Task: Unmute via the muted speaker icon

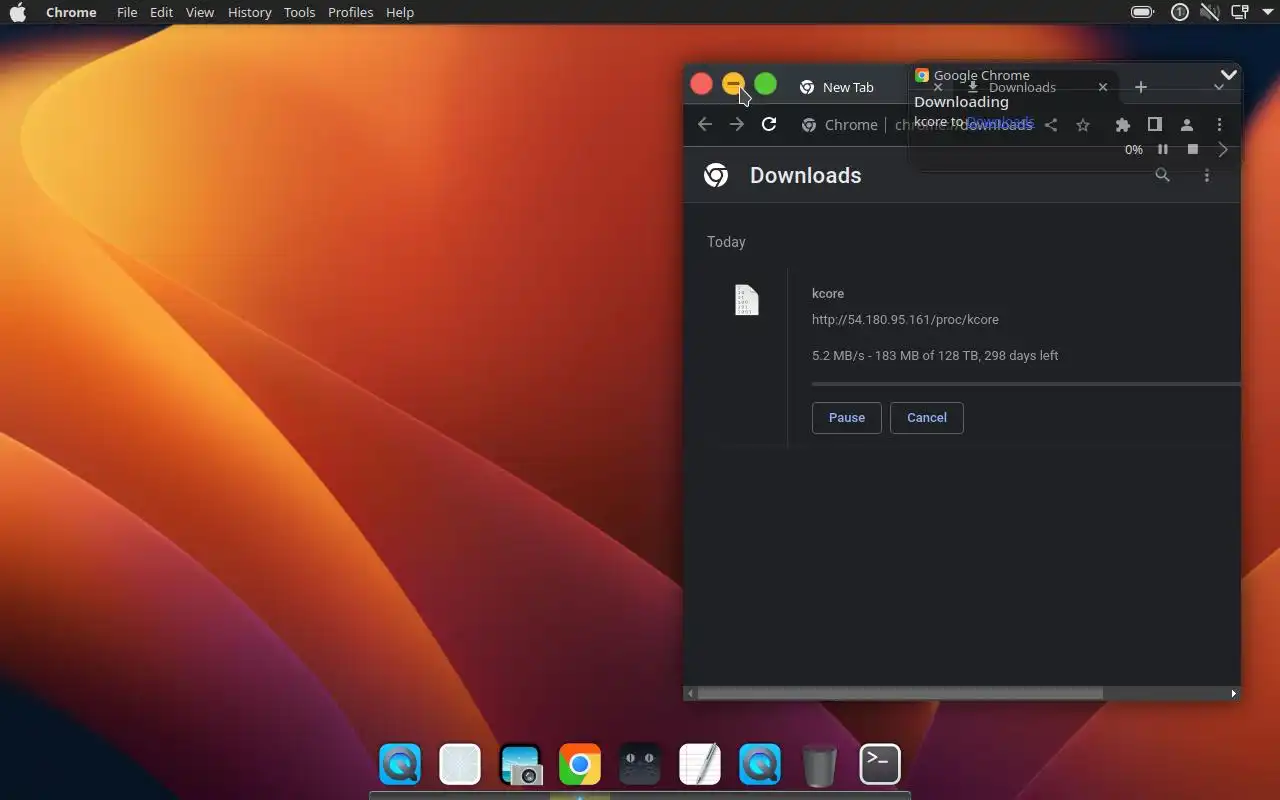Action: [1210, 12]
